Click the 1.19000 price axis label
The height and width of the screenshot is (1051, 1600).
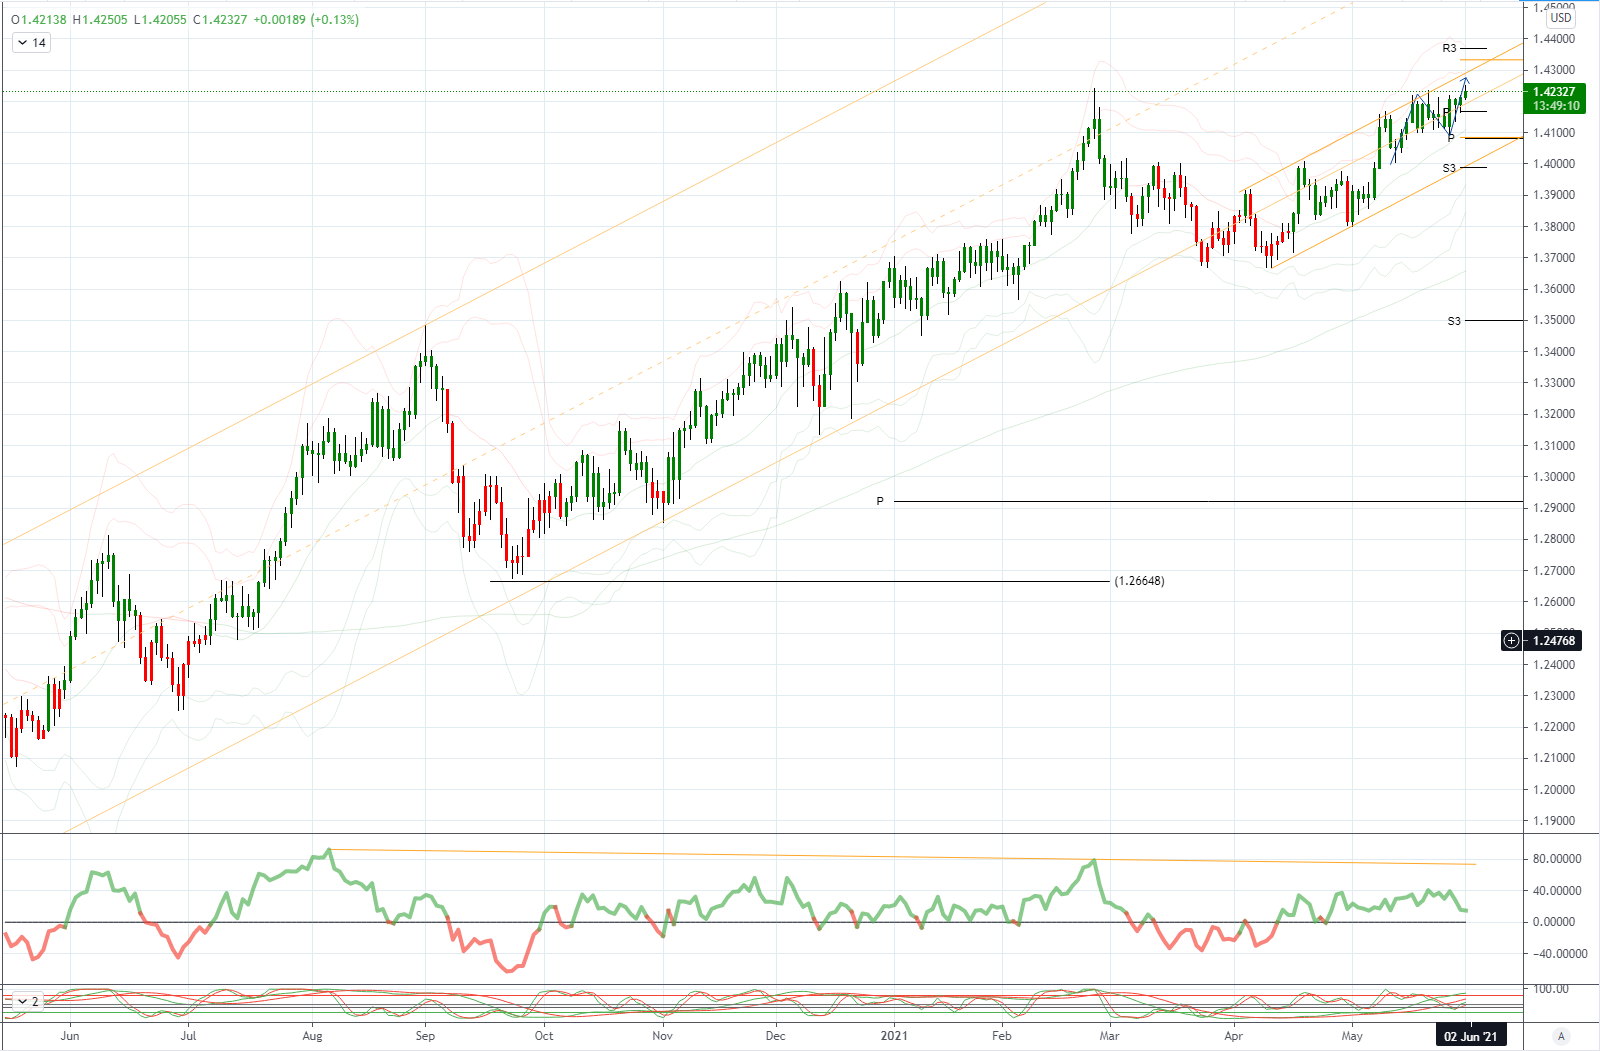(1554, 821)
